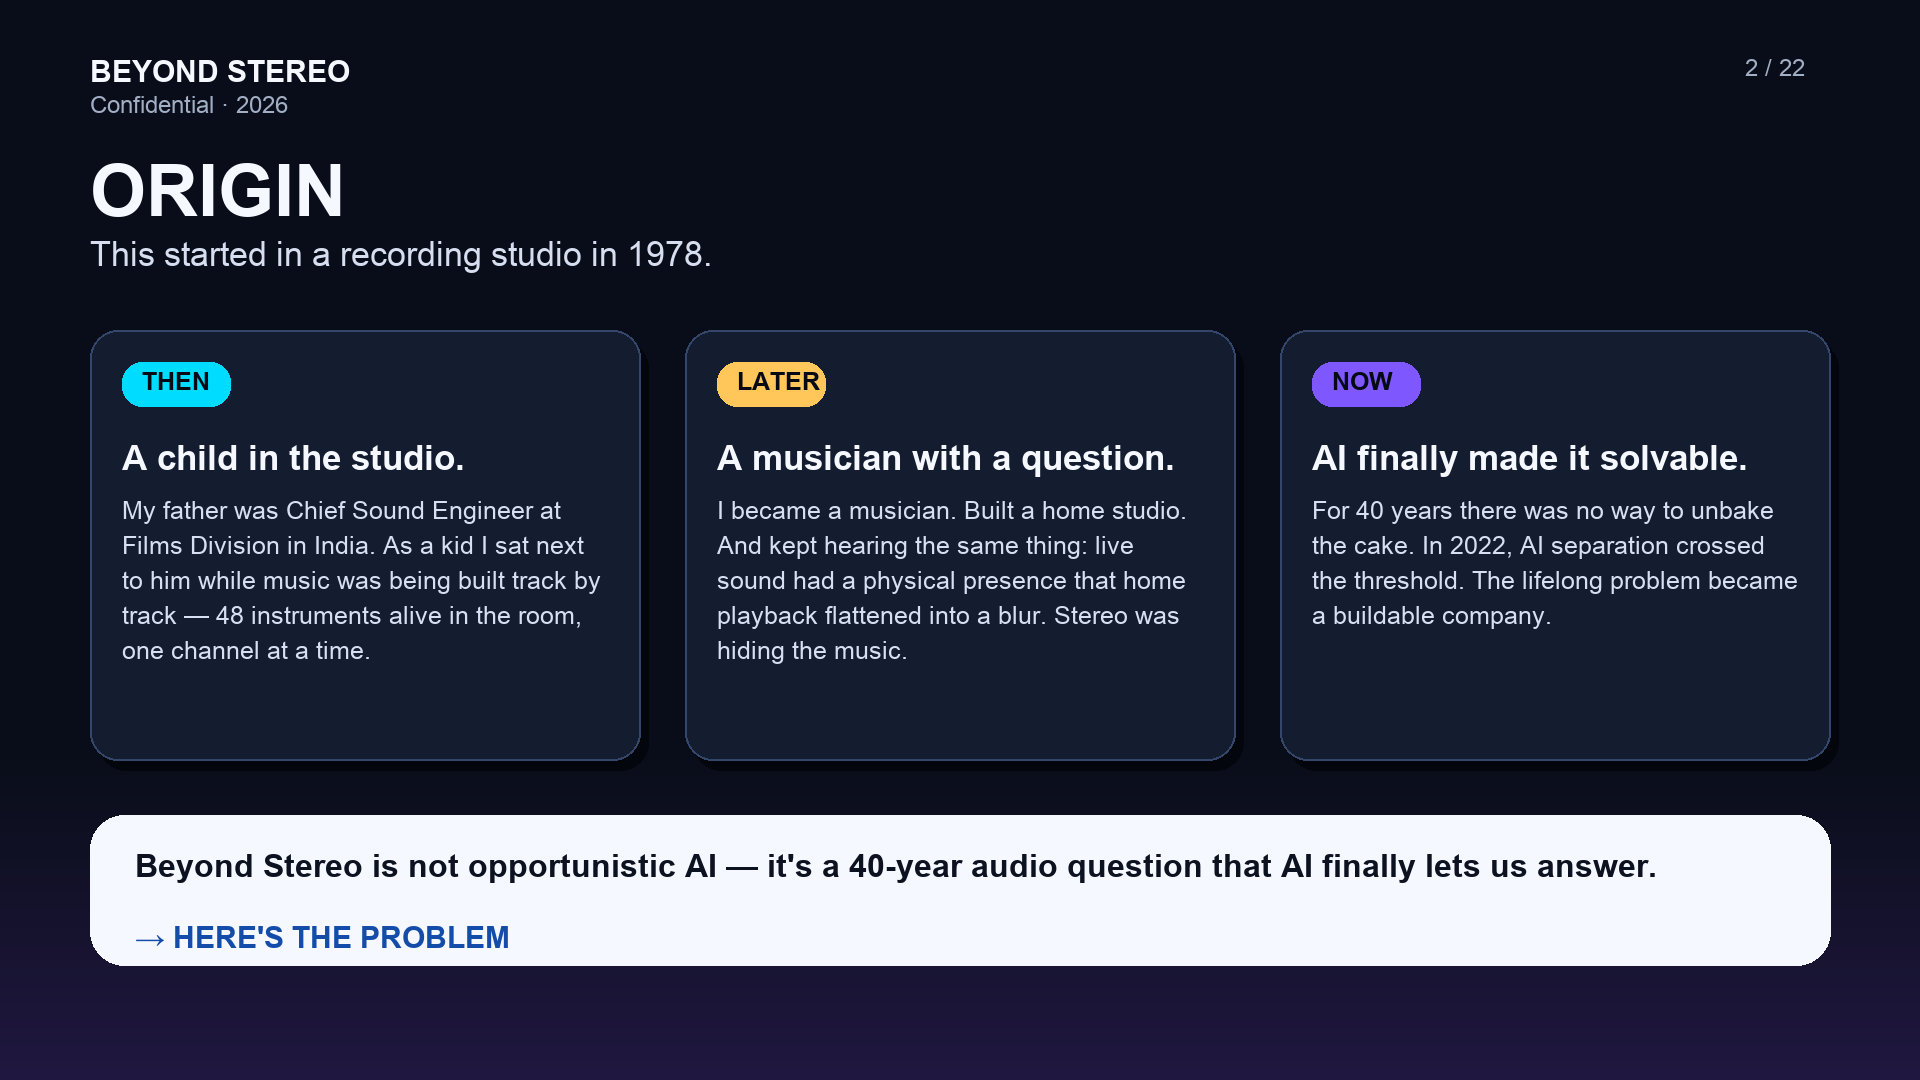Click paragraph about Chief Sound Engineer father

(x=362, y=580)
